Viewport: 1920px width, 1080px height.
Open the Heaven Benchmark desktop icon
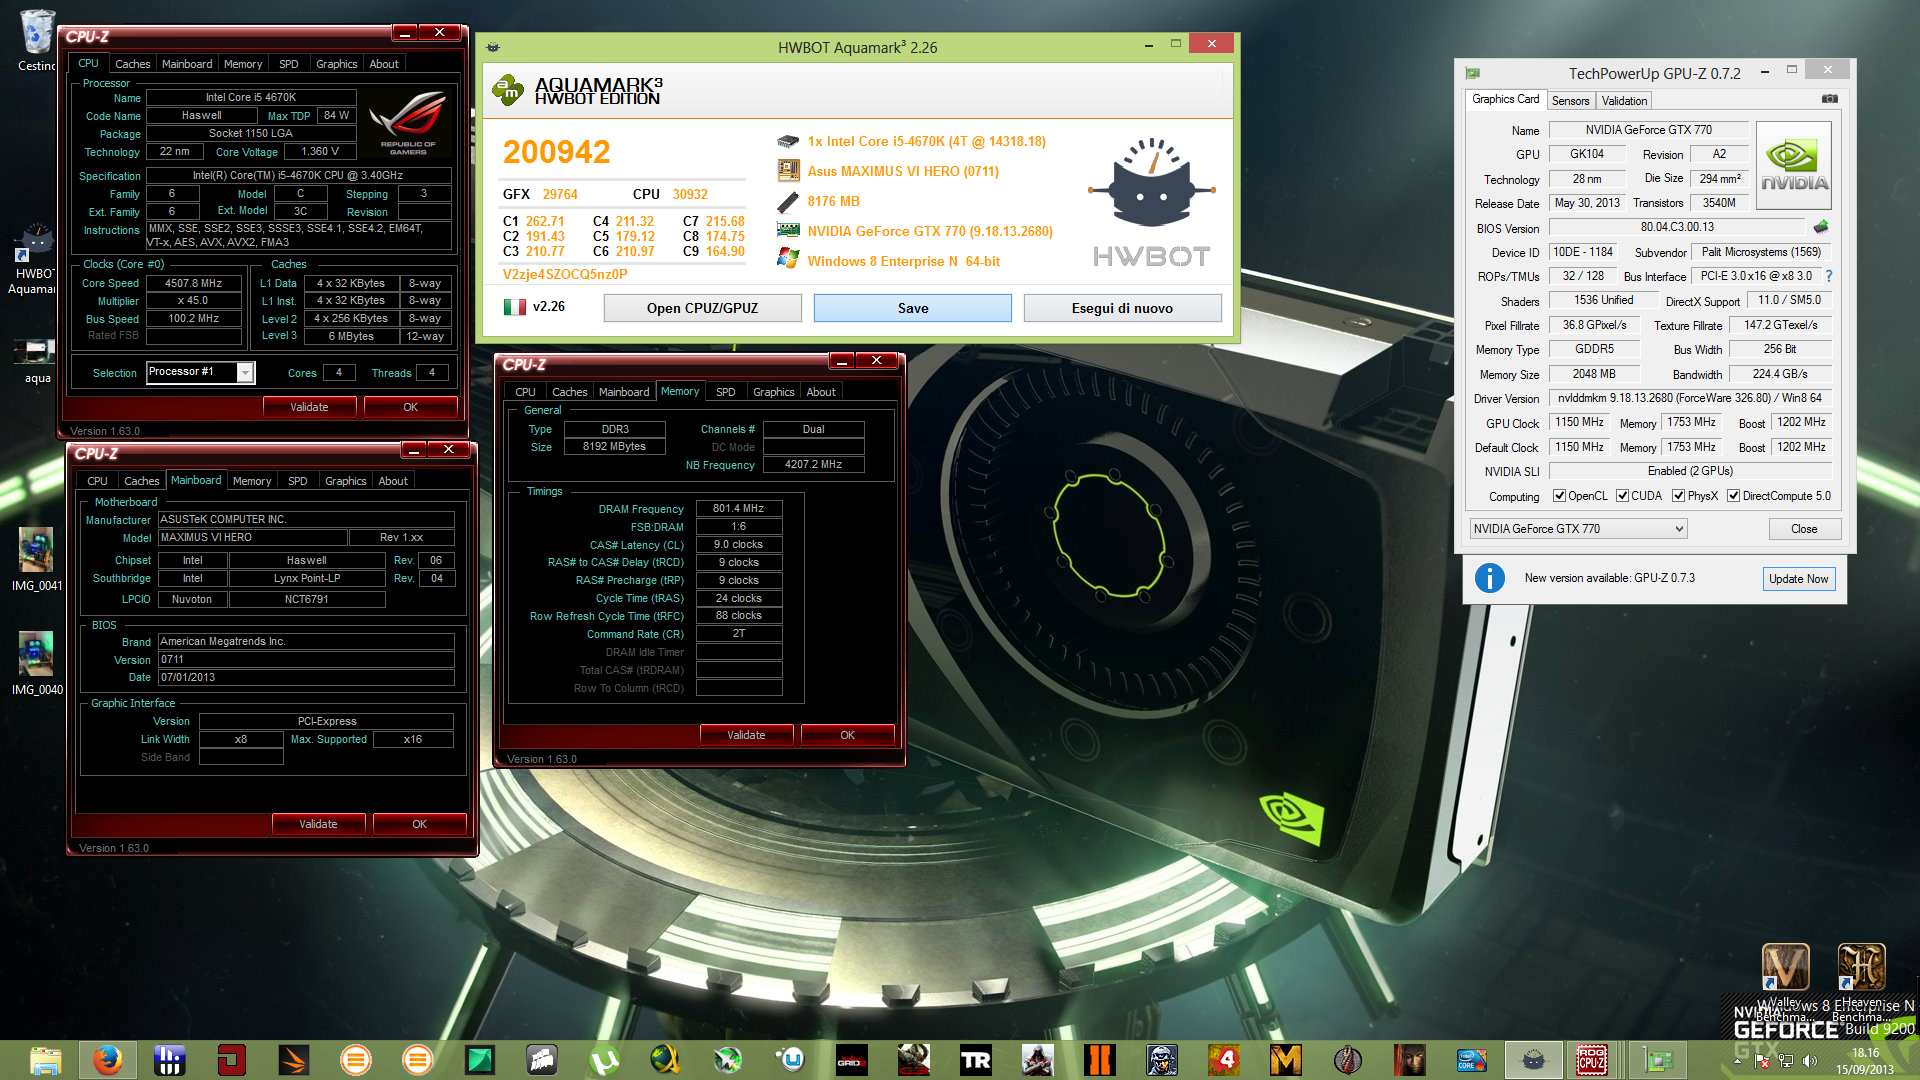click(x=1861, y=982)
